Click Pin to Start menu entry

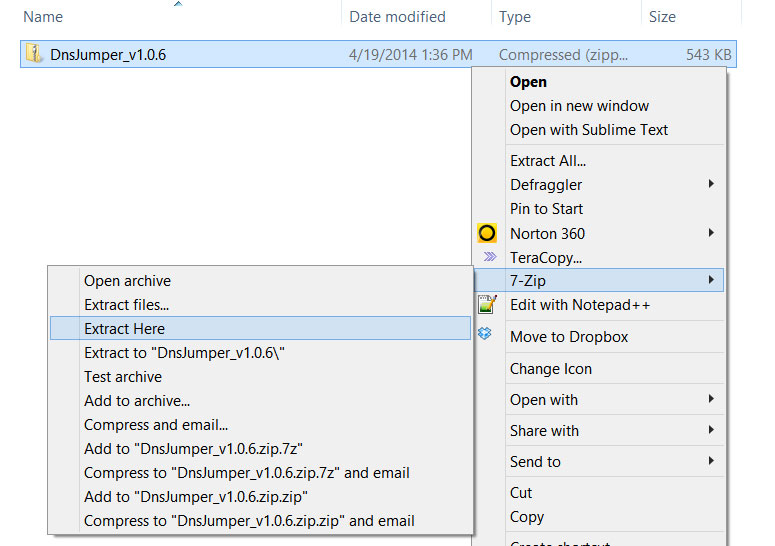pos(546,209)
